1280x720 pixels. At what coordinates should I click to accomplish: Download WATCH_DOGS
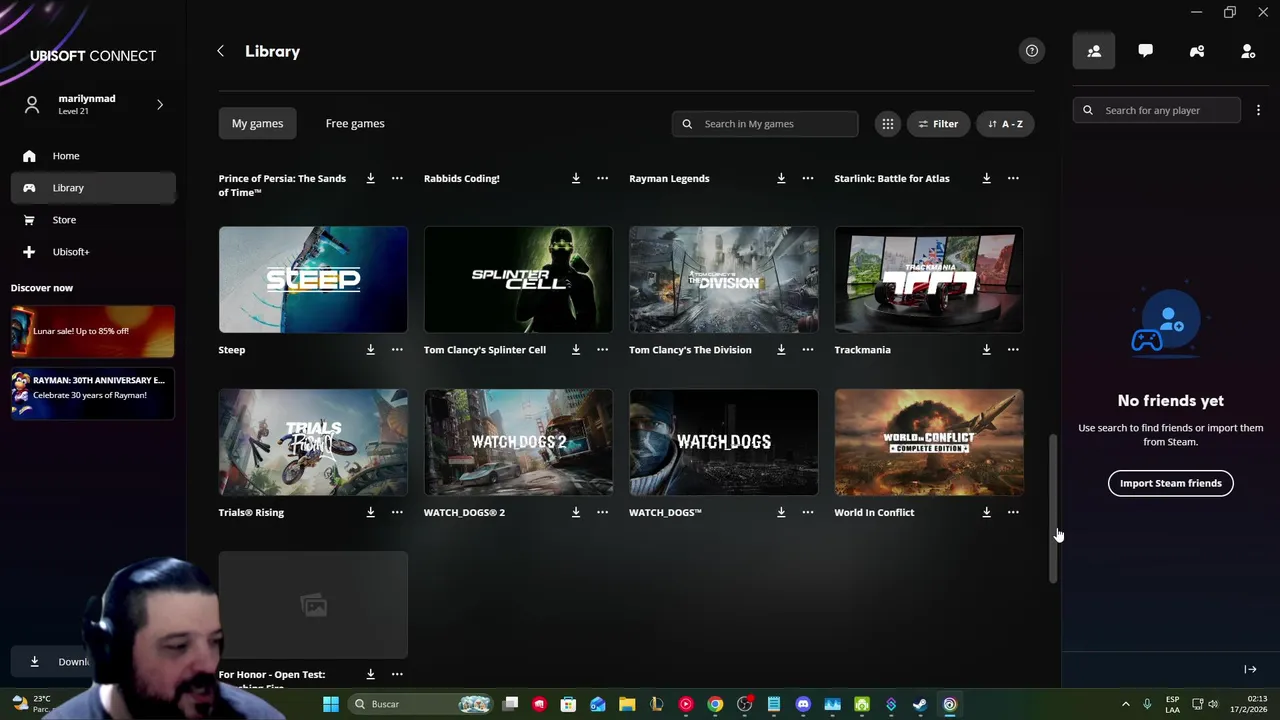click(781, 512)
